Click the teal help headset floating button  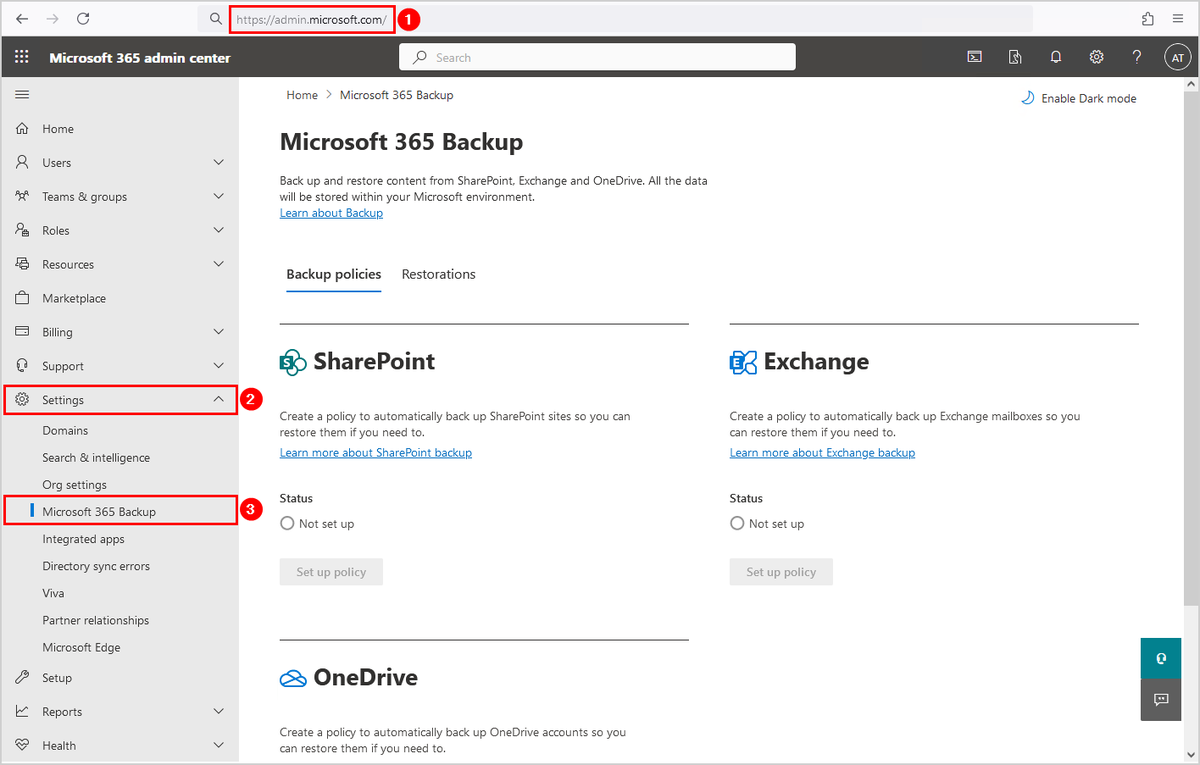click(x=1161, y=658)
